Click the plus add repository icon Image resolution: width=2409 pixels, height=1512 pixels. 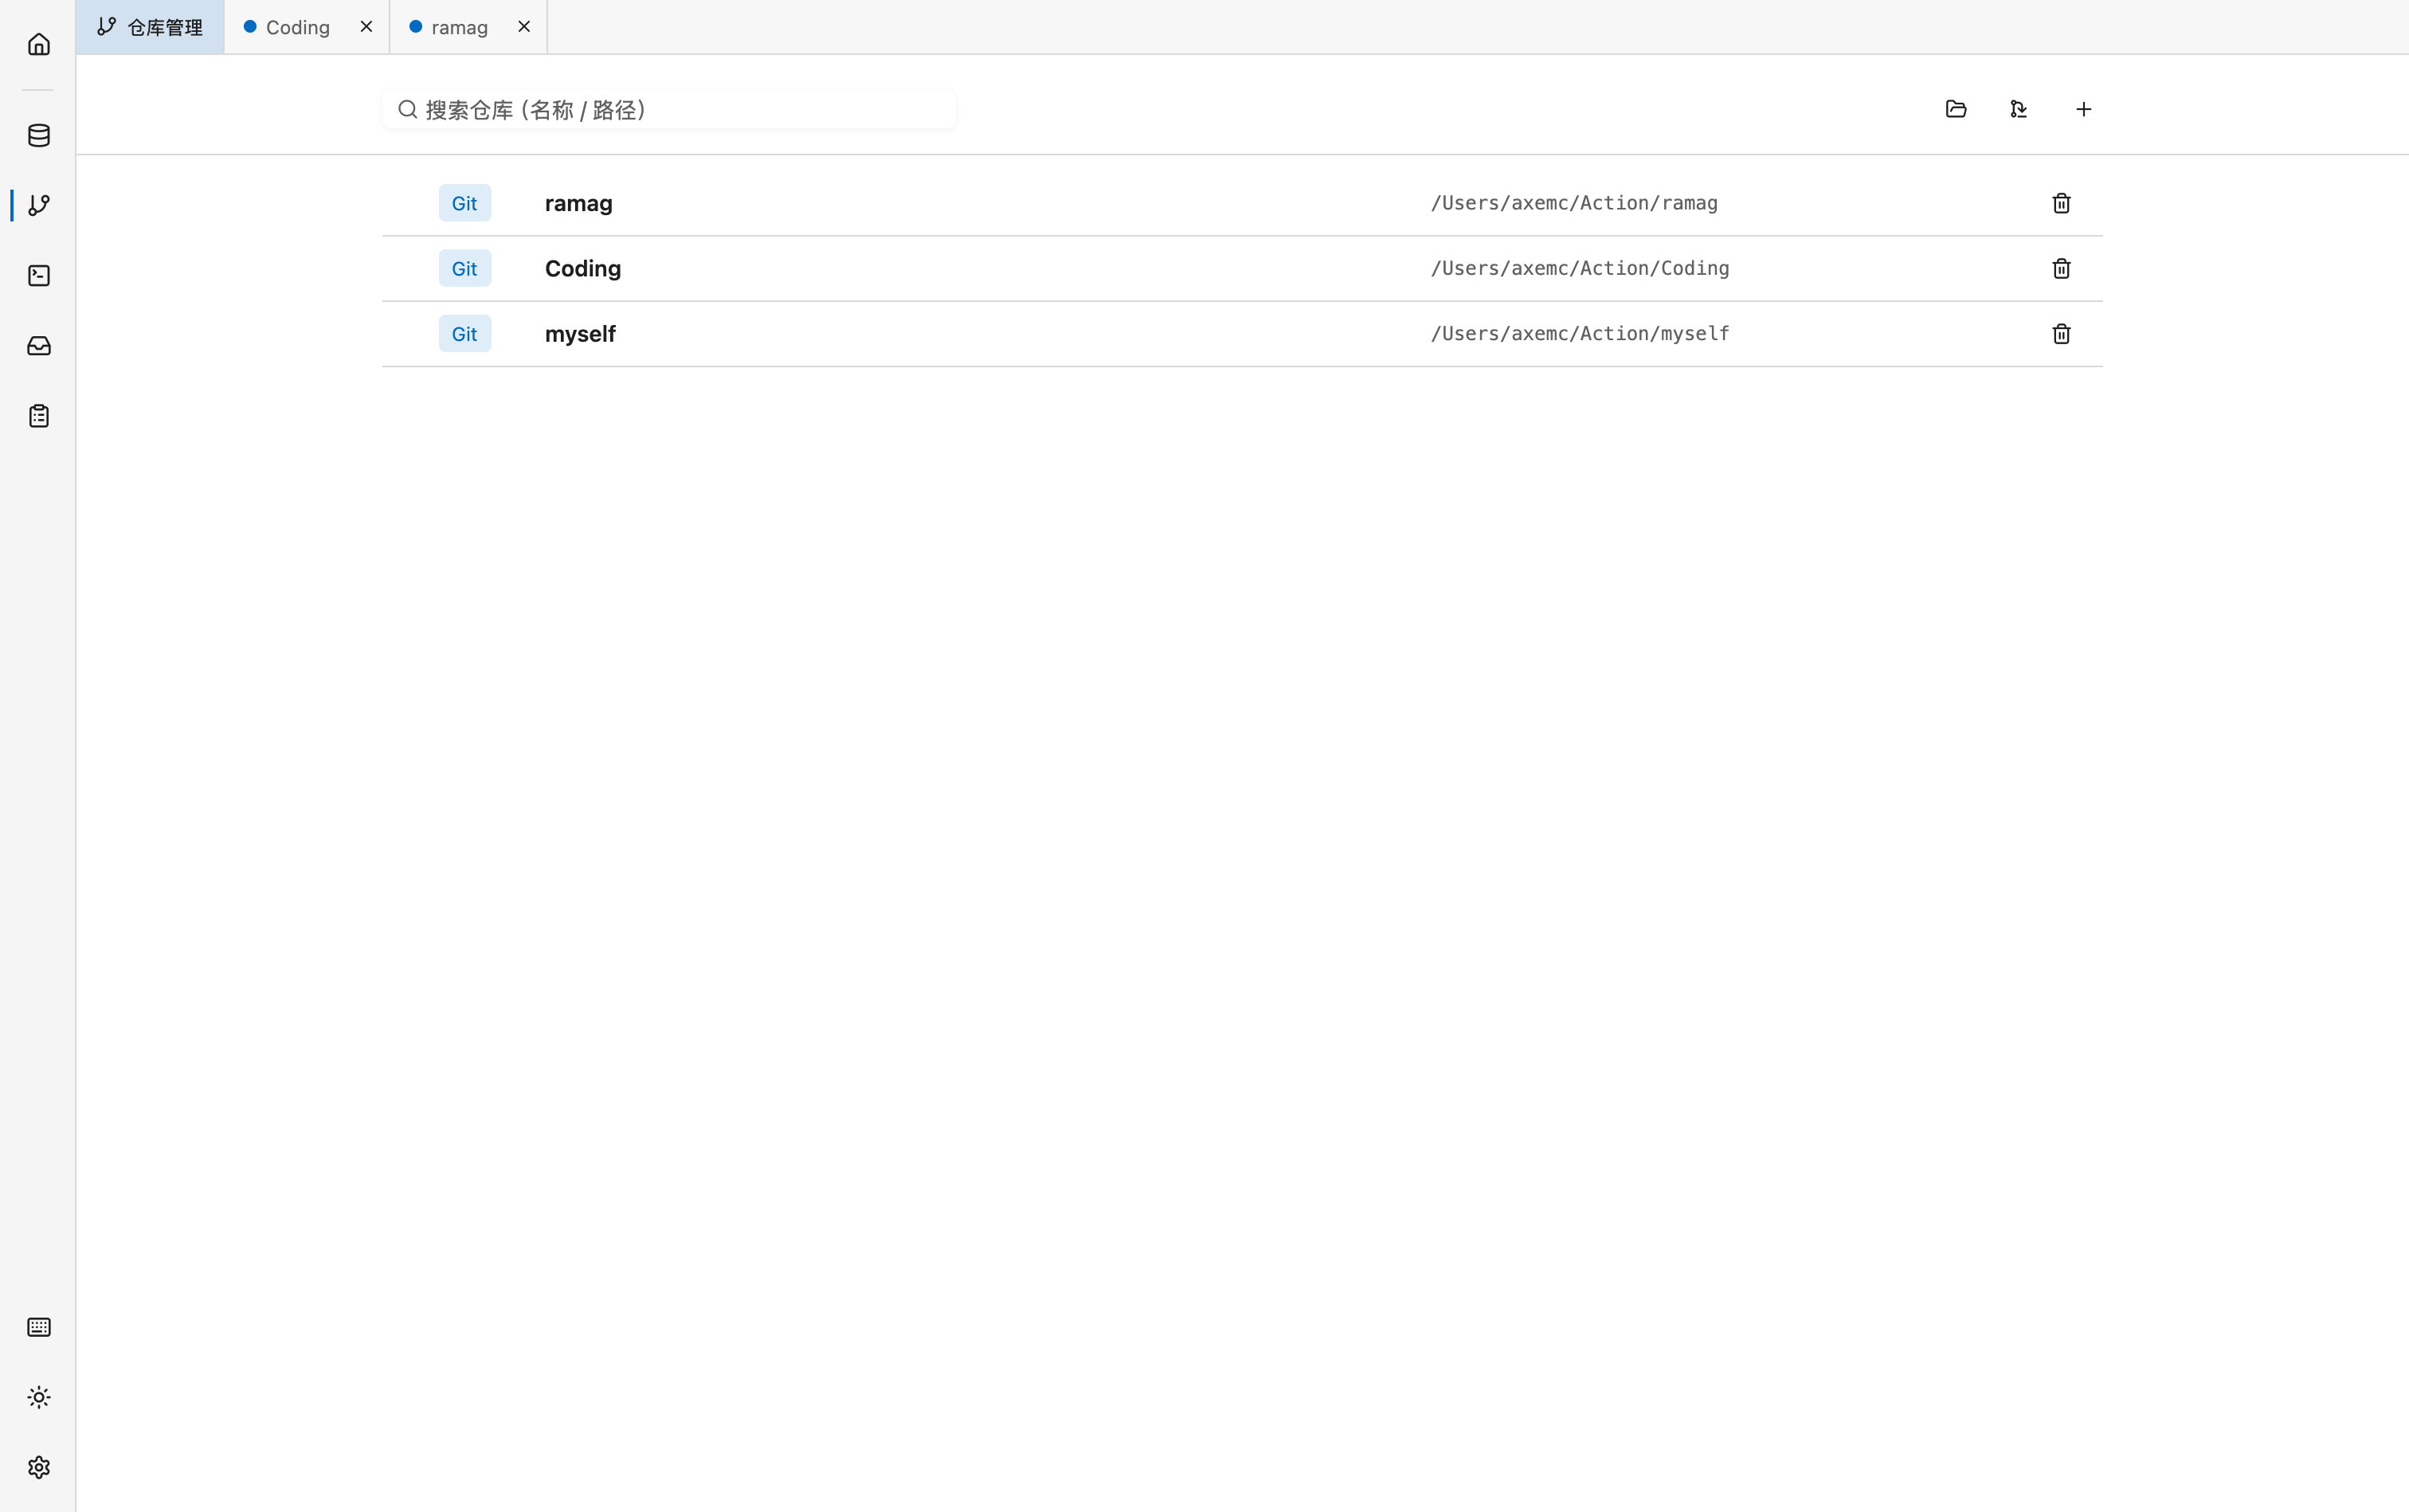[x=2084, y=109]
